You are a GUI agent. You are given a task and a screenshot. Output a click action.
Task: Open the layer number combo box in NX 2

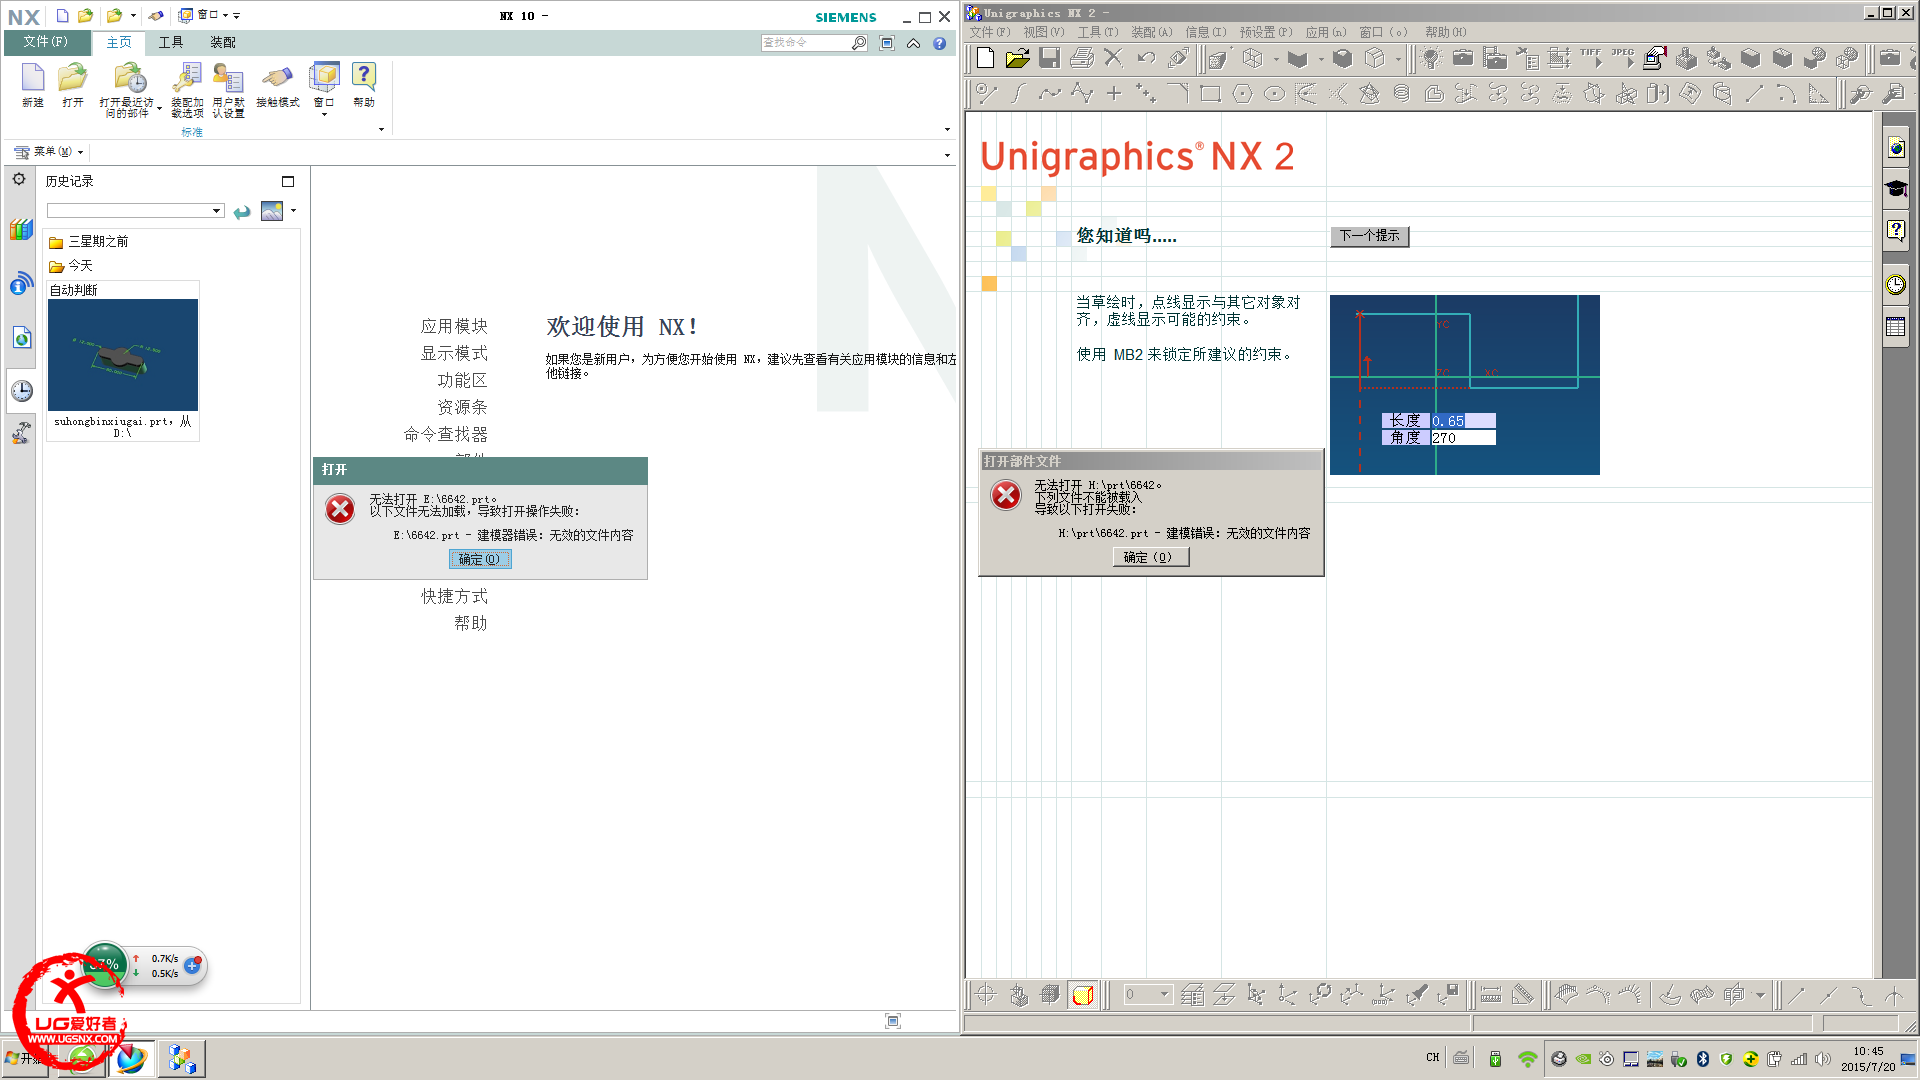pyautogui.click(x=1147, y=995)
